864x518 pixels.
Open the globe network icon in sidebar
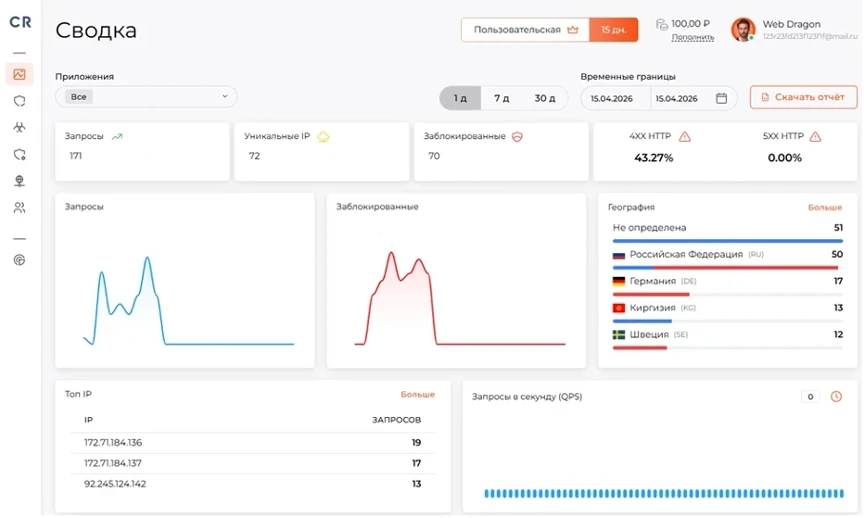(19, 181)
